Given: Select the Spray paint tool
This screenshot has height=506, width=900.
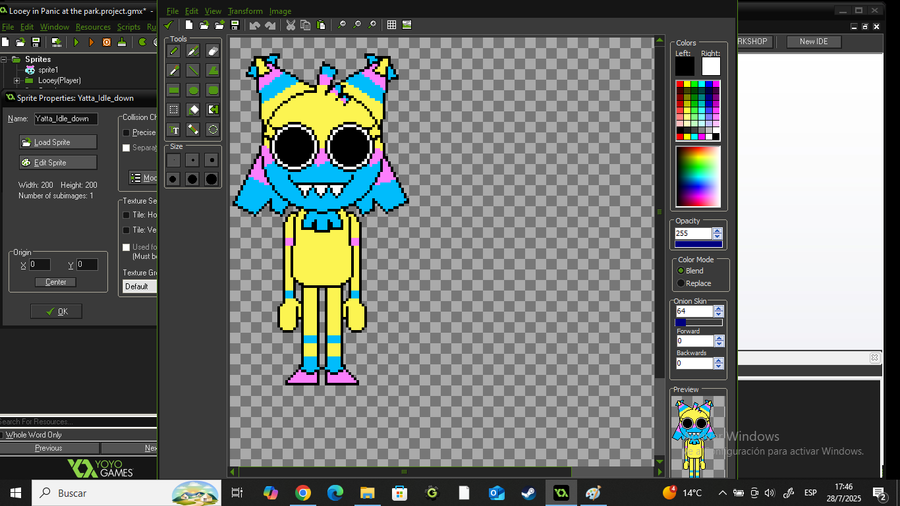Looking at the screenshot, I should (193, 51).
